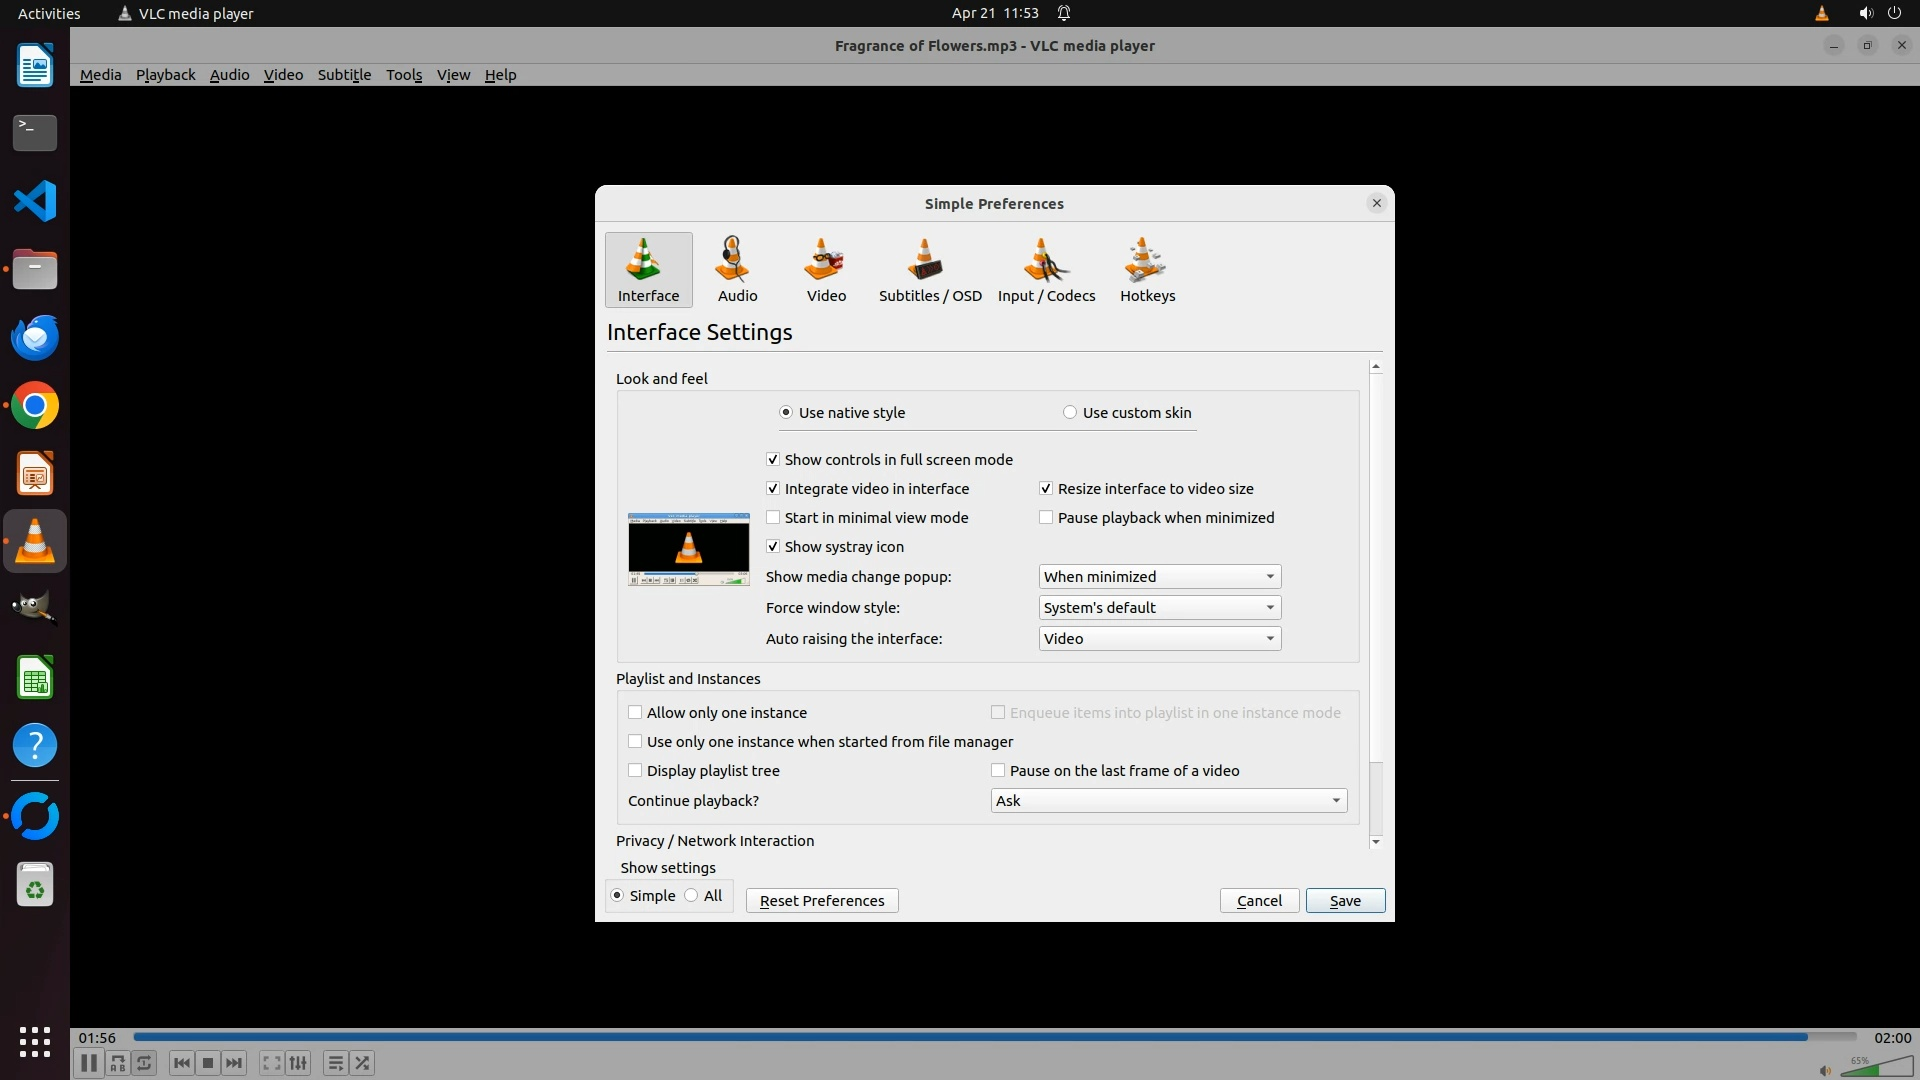The height and width of the screenshot is (1080, 1920).
Task: Open the Input / Codecs preferences category
Action: click(1046, 269)
